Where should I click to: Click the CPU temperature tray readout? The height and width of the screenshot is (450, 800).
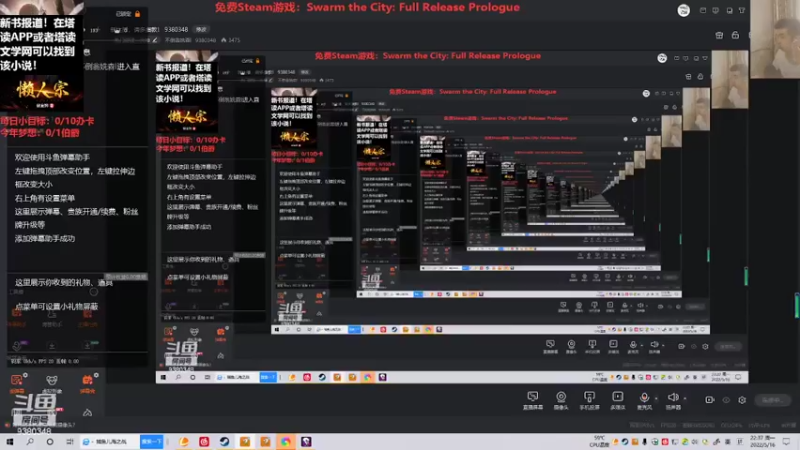coord(599,442)
